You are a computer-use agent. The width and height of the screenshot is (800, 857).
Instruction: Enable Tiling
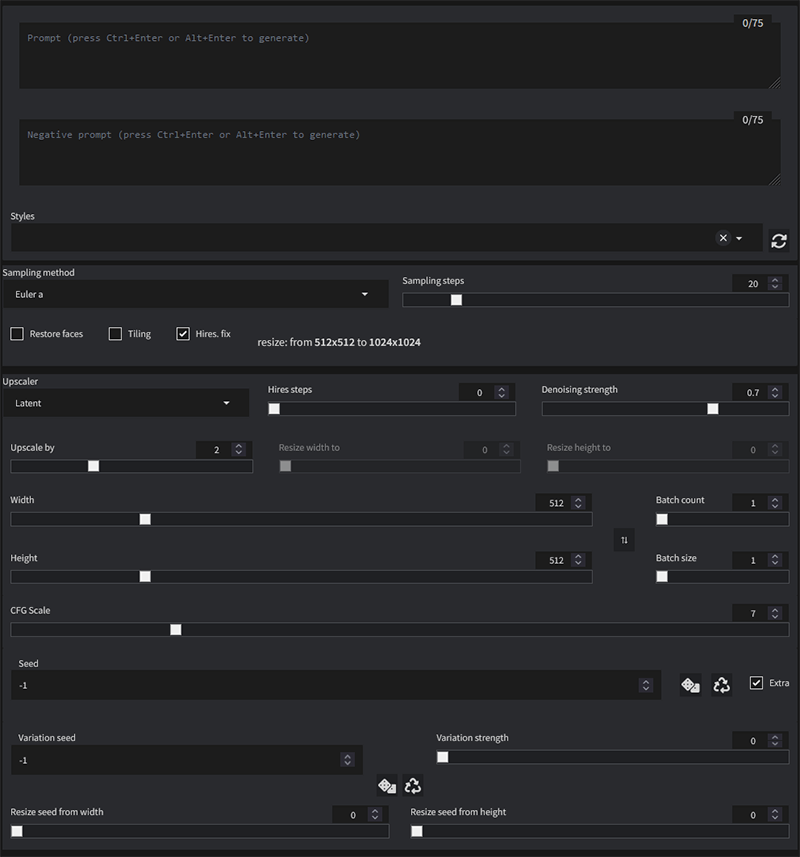pyautogui.click(x=115, y=333)
